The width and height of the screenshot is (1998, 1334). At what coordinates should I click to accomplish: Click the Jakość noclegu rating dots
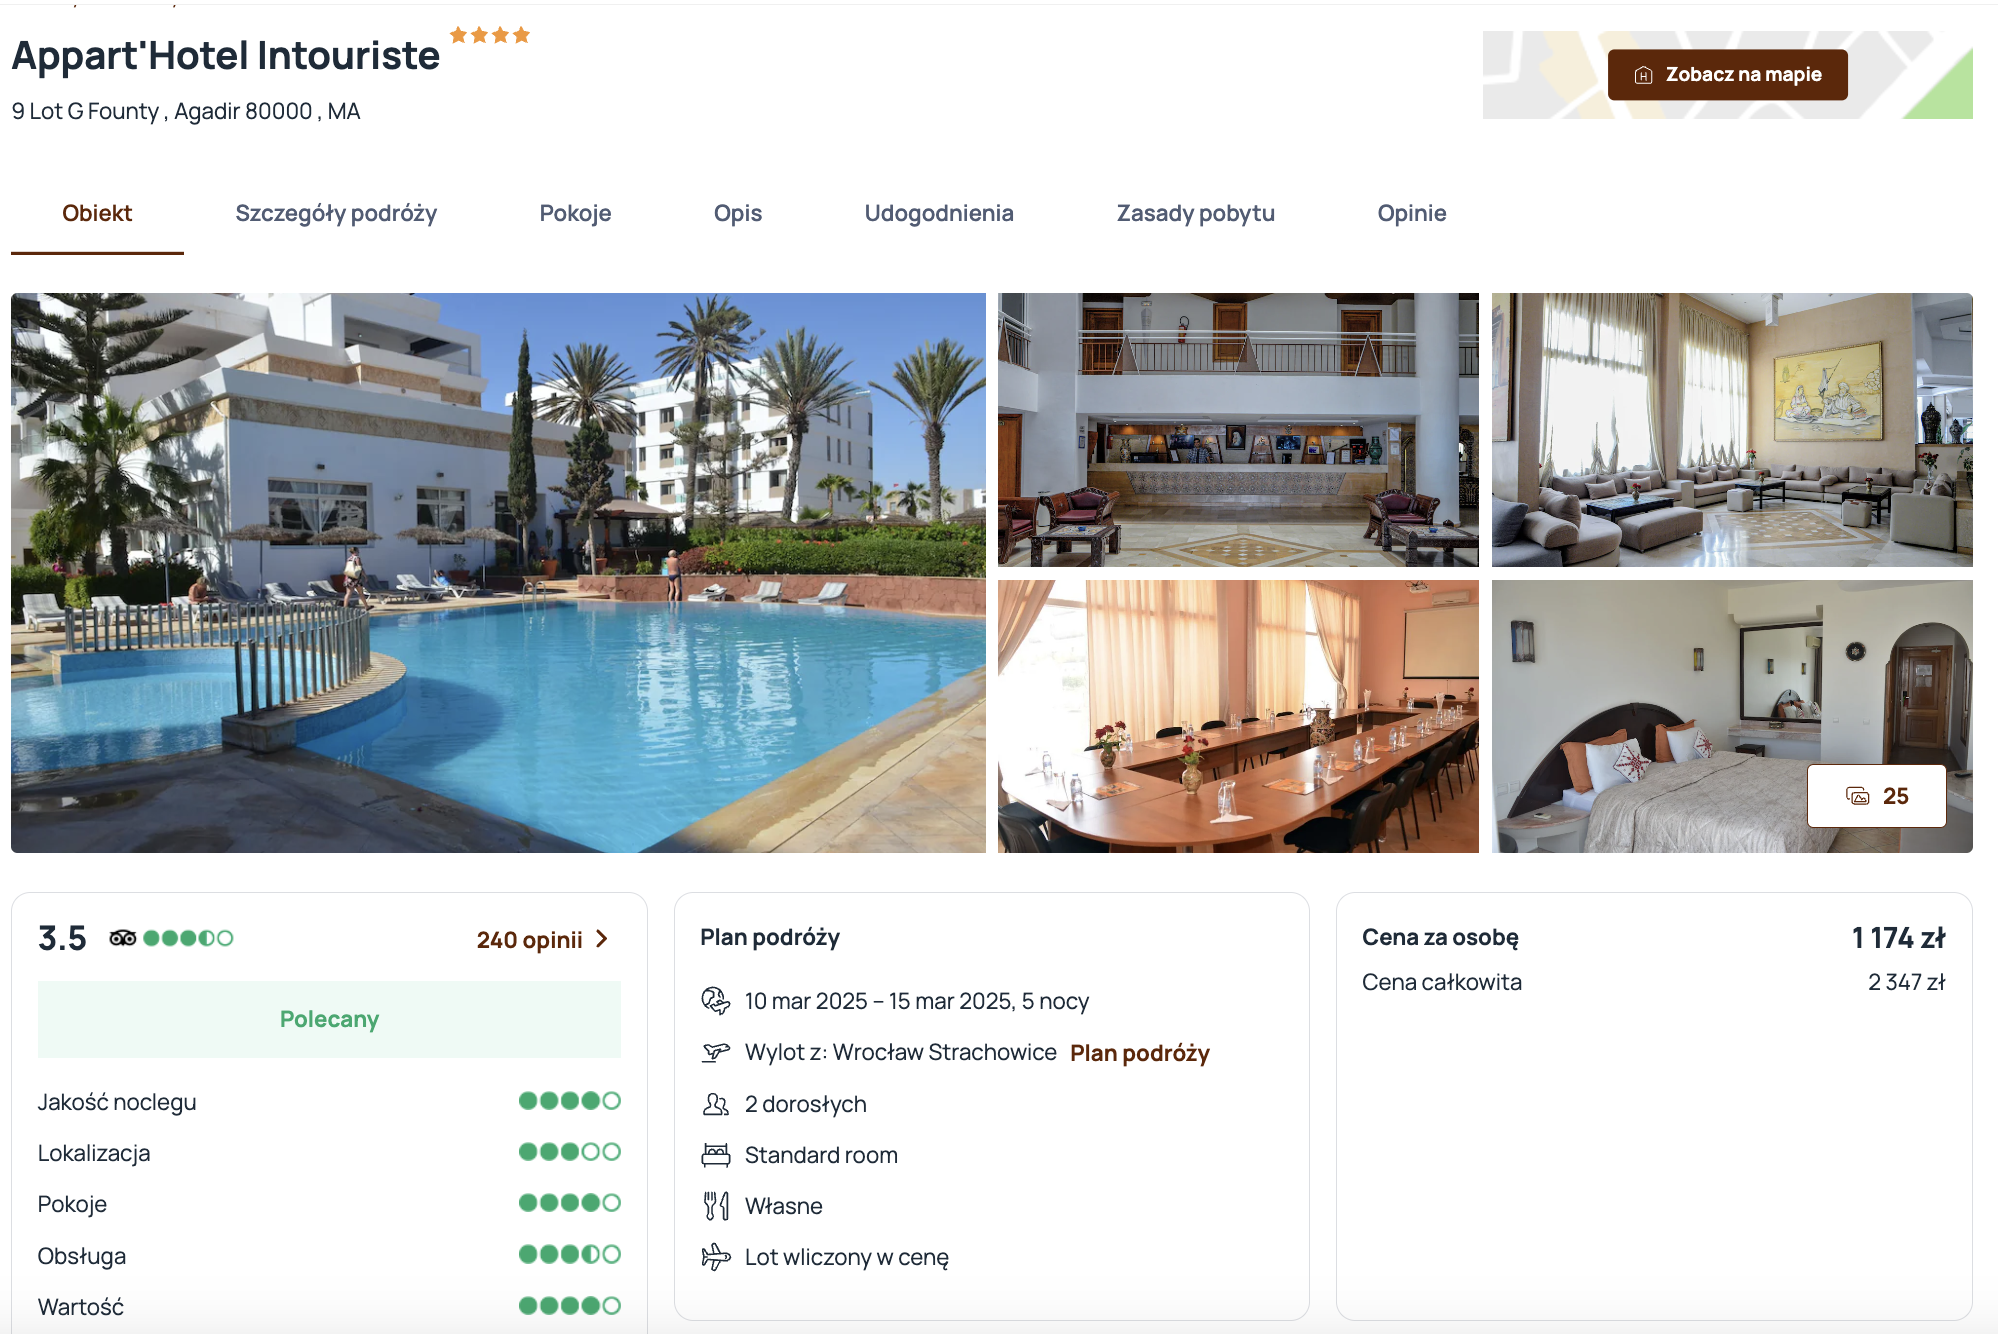pyautogui.click(x=569, y=1101)
